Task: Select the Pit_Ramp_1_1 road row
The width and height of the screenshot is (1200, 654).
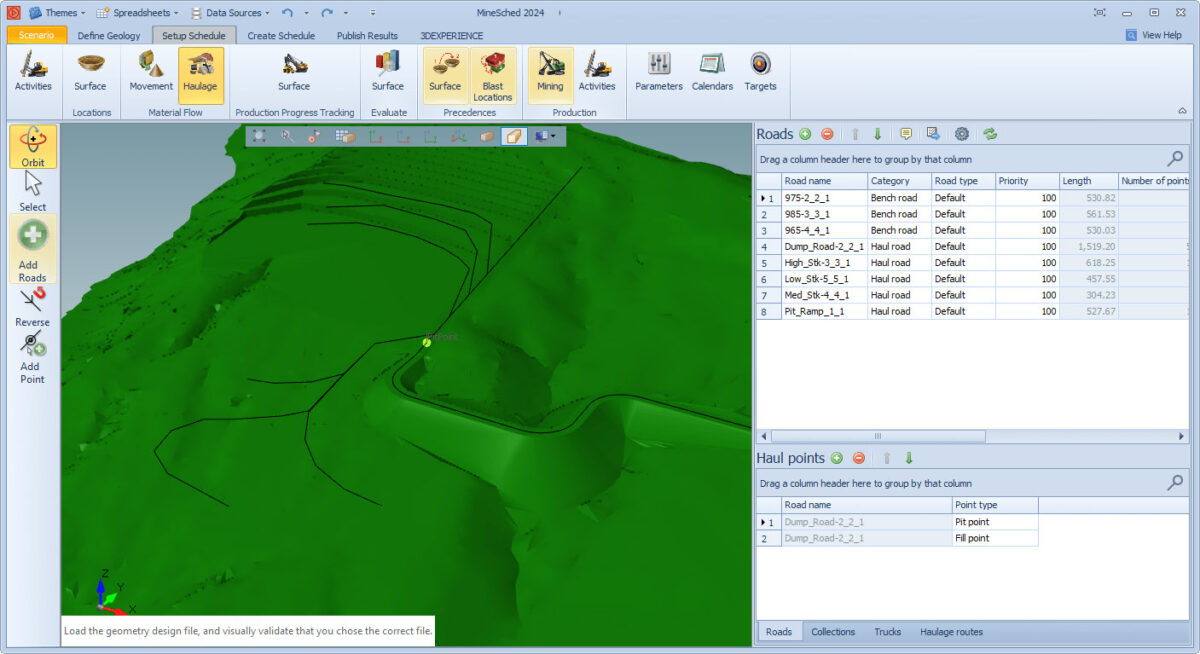Action: 814,311
